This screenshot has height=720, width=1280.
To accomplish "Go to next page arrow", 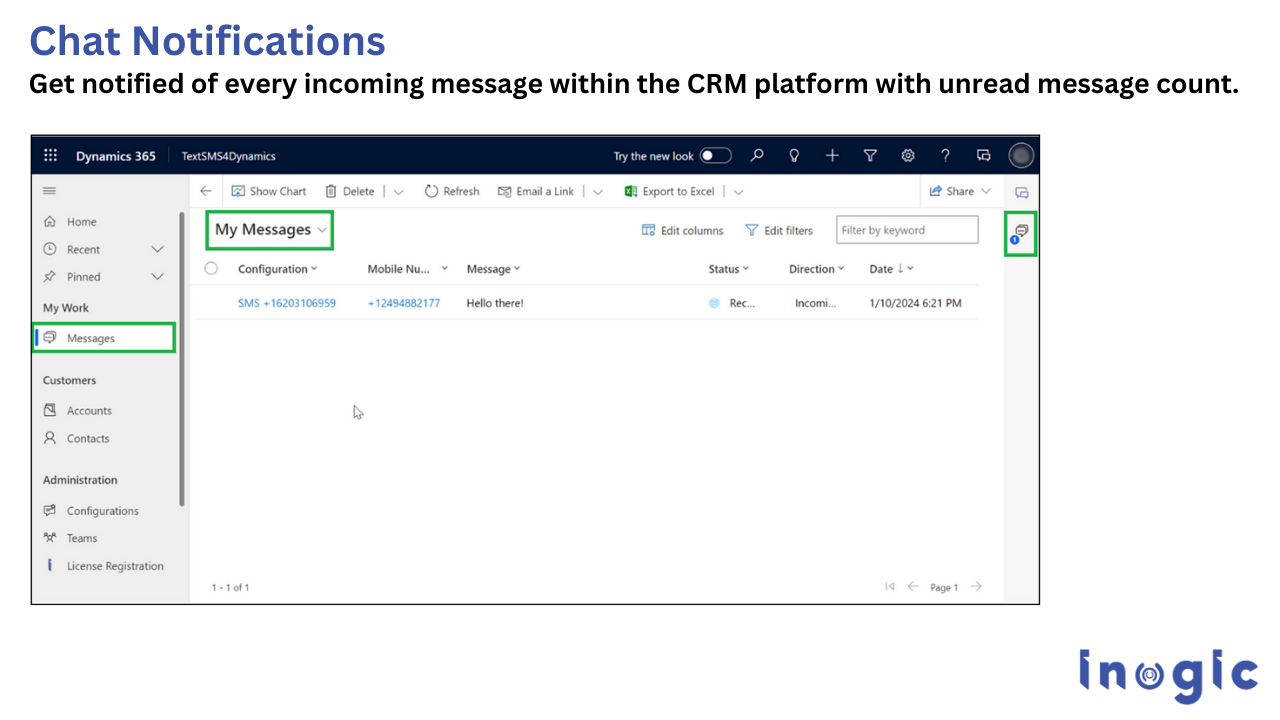I will 976,587.
